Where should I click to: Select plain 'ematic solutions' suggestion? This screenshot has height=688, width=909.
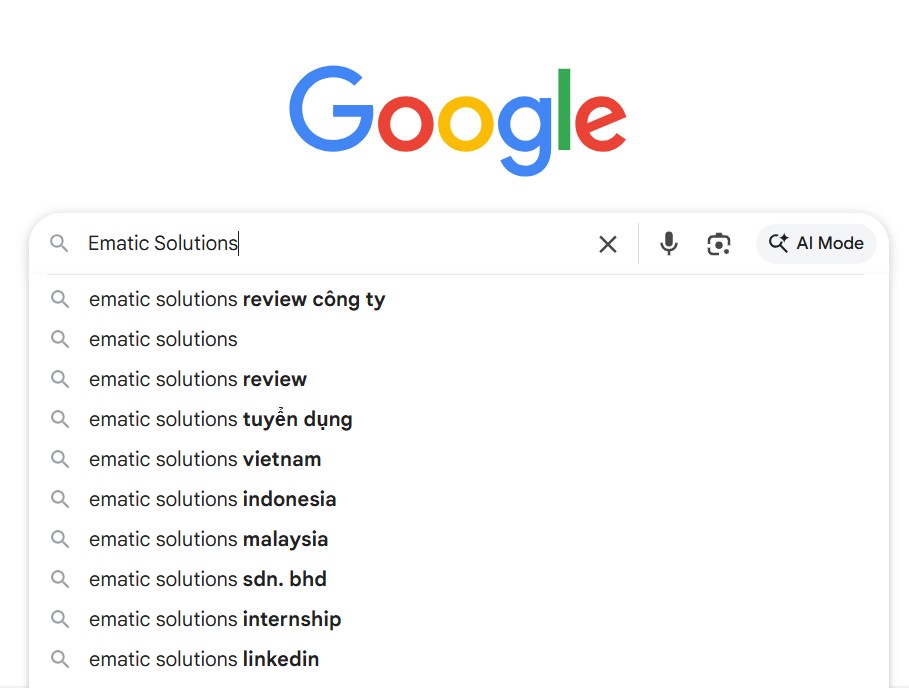coord(163,339)
